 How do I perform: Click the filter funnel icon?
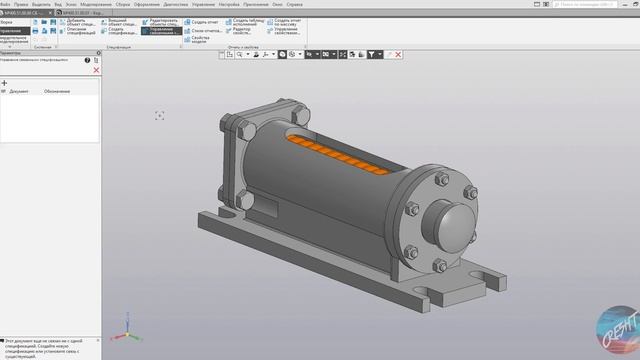[371, 55]
